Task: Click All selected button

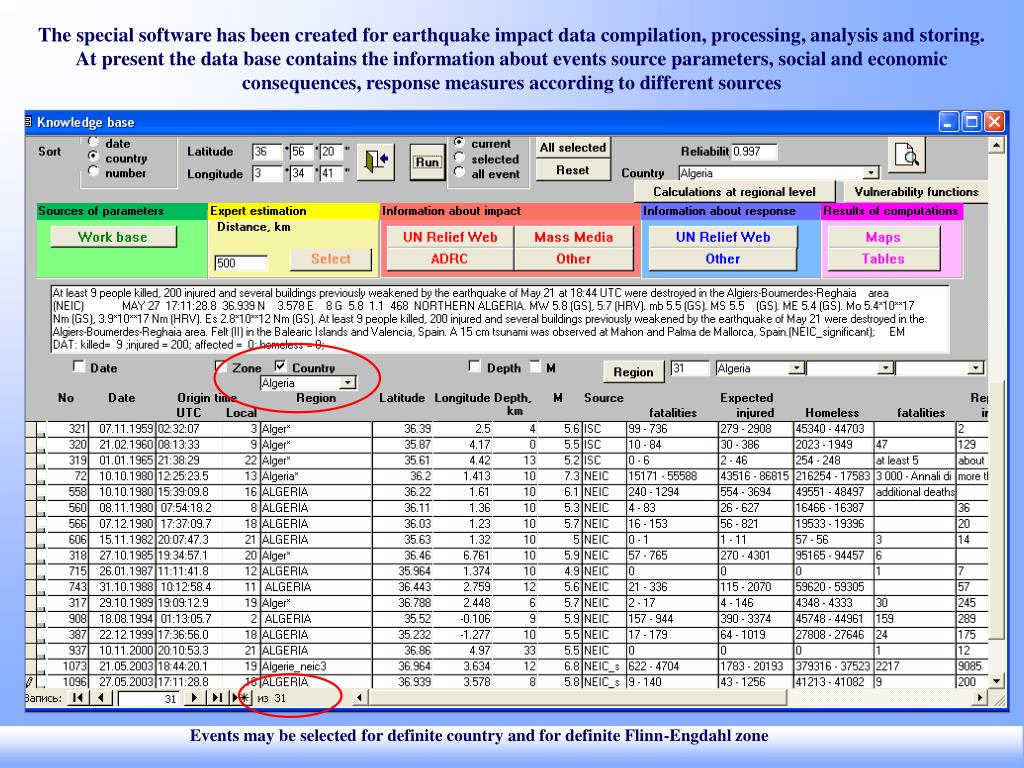Action: 573,148
